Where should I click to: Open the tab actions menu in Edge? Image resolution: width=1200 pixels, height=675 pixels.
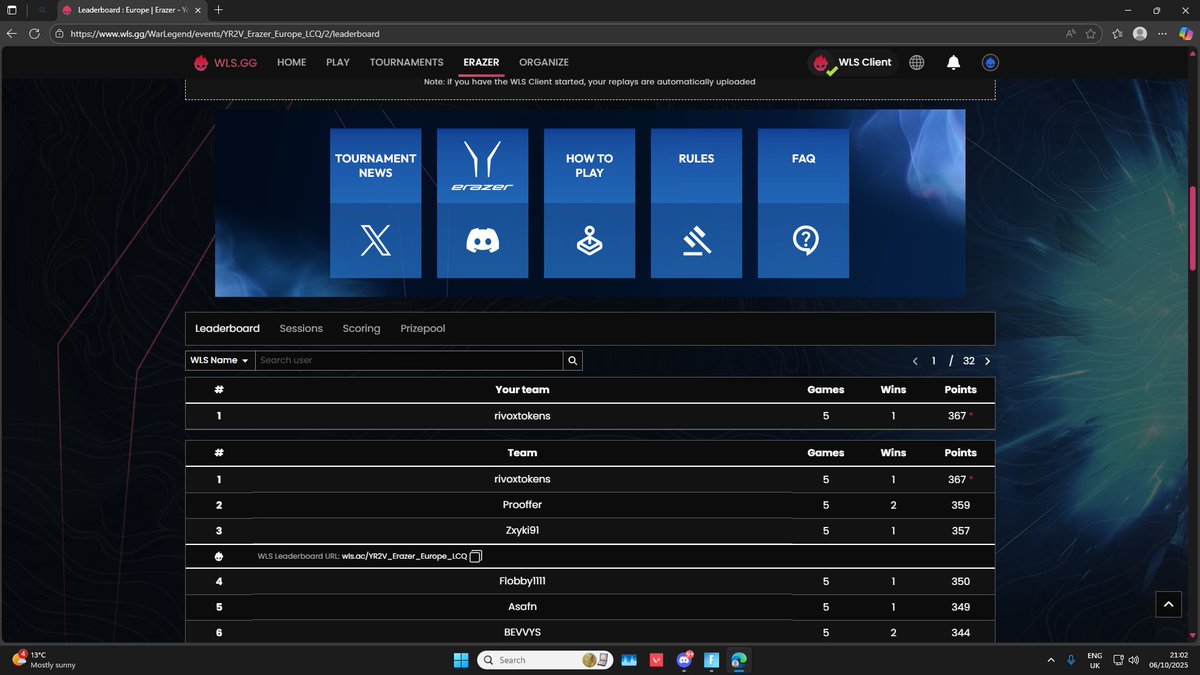pos(12,10)
